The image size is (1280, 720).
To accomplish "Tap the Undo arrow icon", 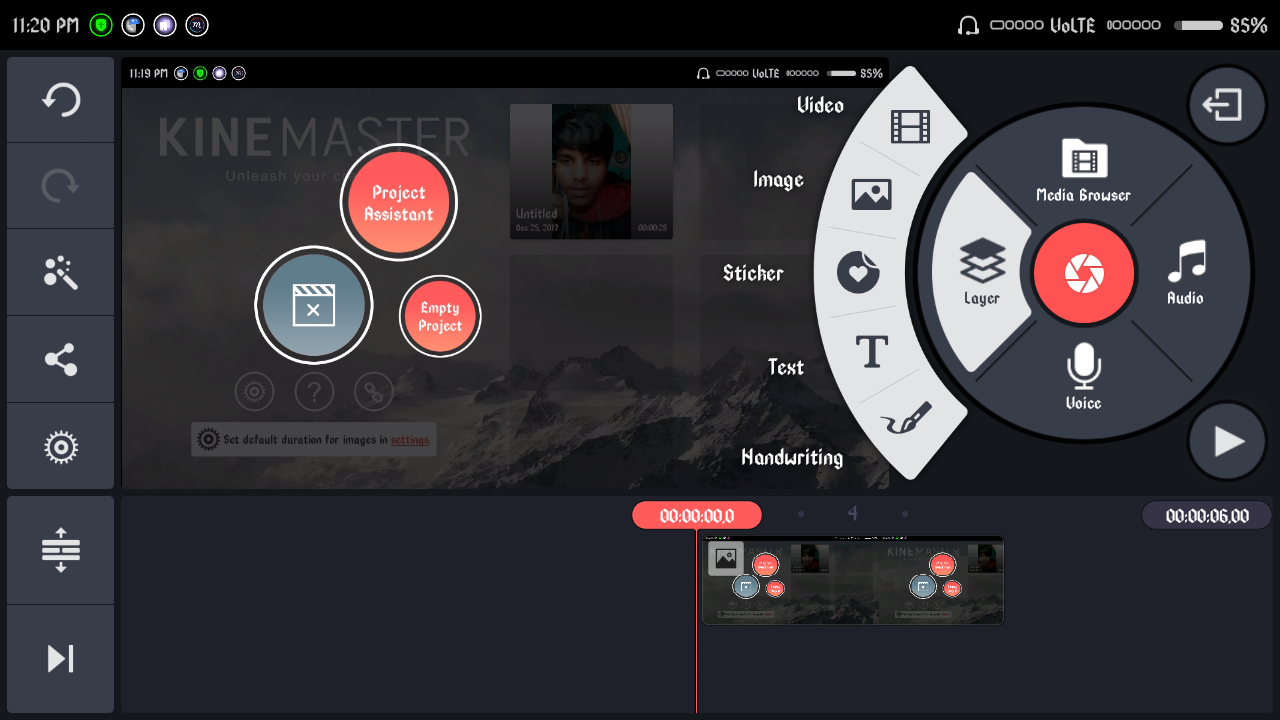I will [61, 100].
